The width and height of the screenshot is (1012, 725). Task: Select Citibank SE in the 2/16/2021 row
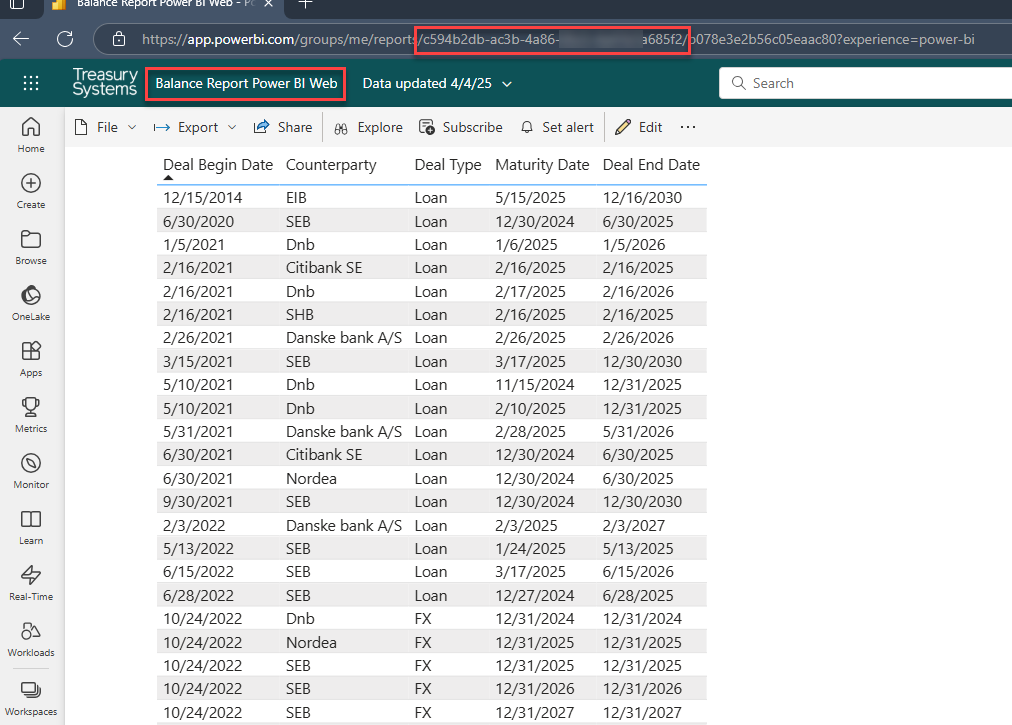[324, 267]
